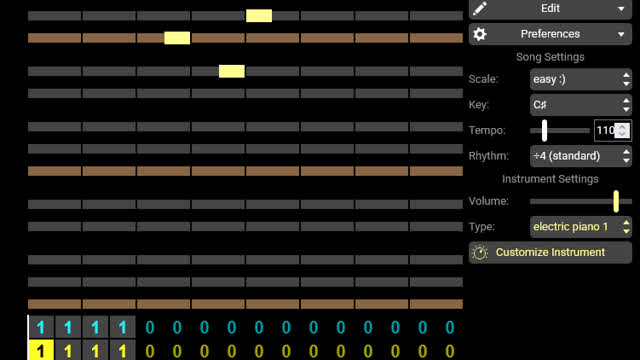Screen dimensions: 640x360
Task: Select bar 5 empty pattern of cyan channel
Action: (150, 327)
